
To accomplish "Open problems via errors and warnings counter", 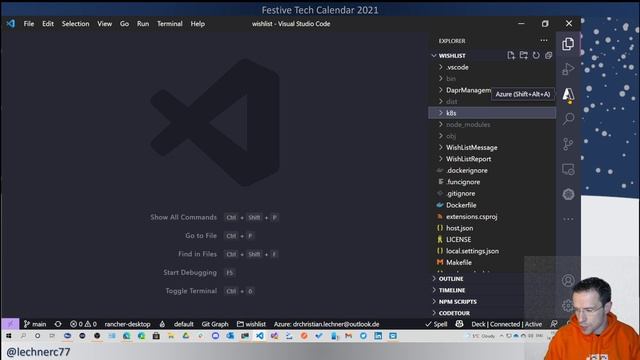I will point(83,324).
